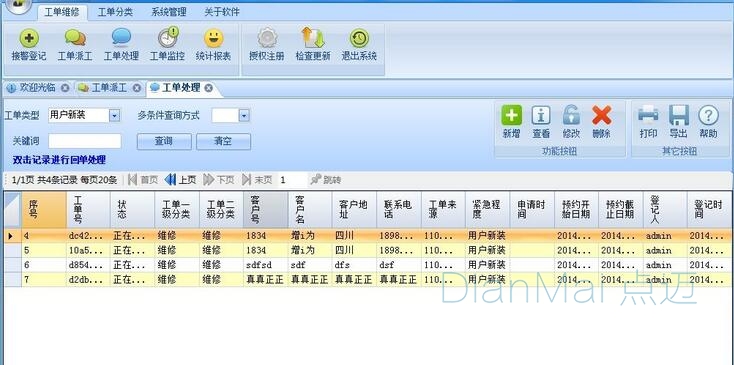734x365 pixels.
Task: Click the 修改 lock icon
Action: 571,121
